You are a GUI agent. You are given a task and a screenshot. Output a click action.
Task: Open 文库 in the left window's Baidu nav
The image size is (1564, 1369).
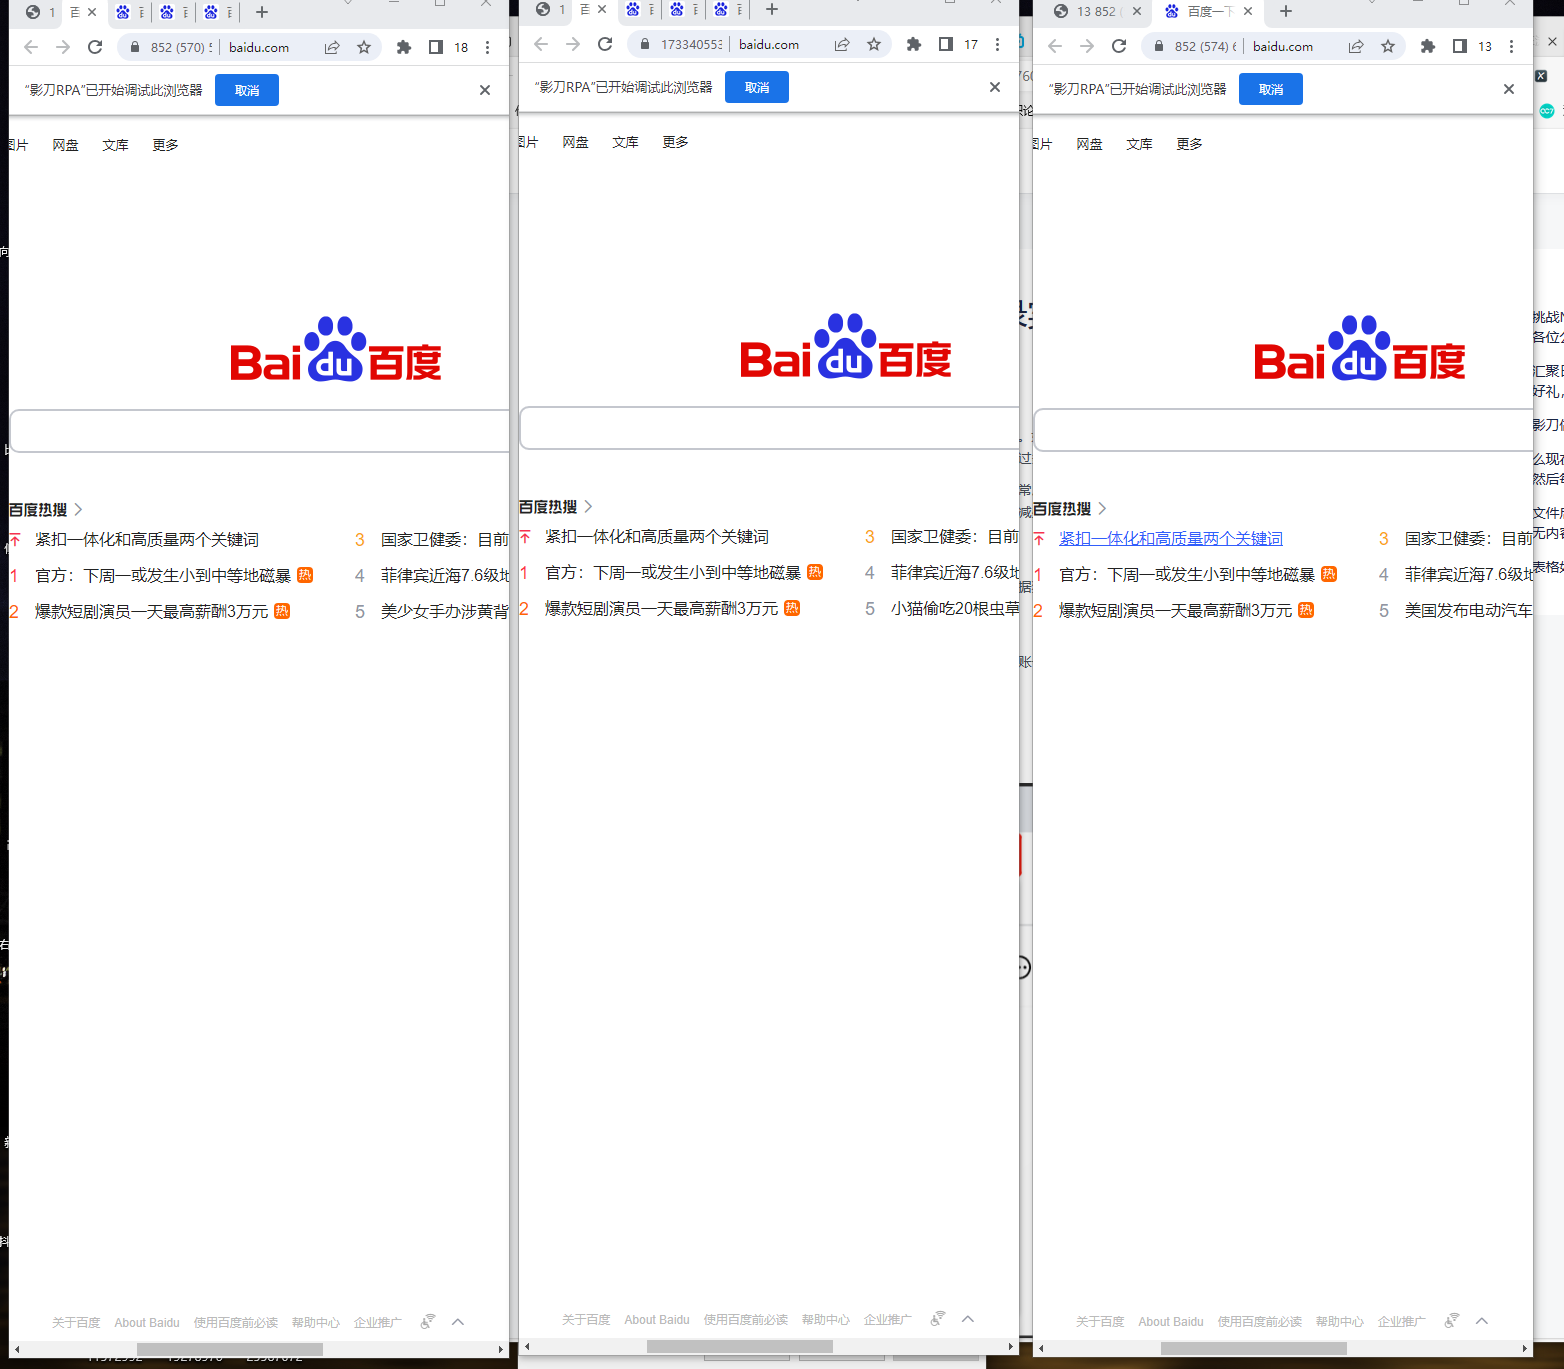(115, 145)
